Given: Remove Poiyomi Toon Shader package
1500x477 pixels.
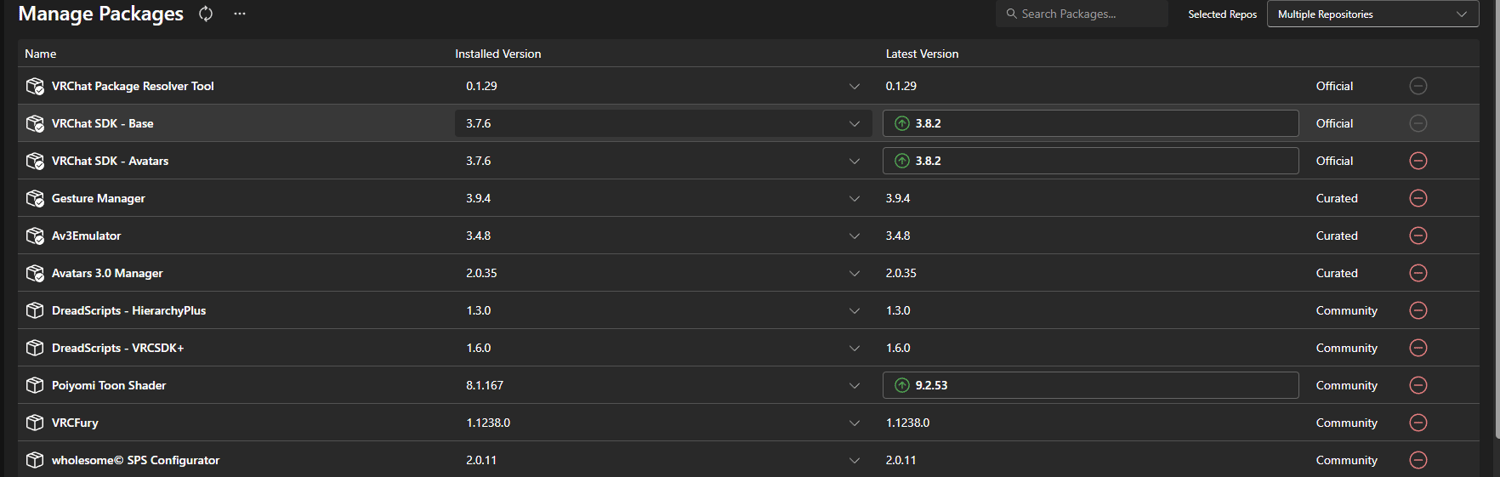Looking at the screenshot, I should pyautogui.click(x=1418, y=385).
